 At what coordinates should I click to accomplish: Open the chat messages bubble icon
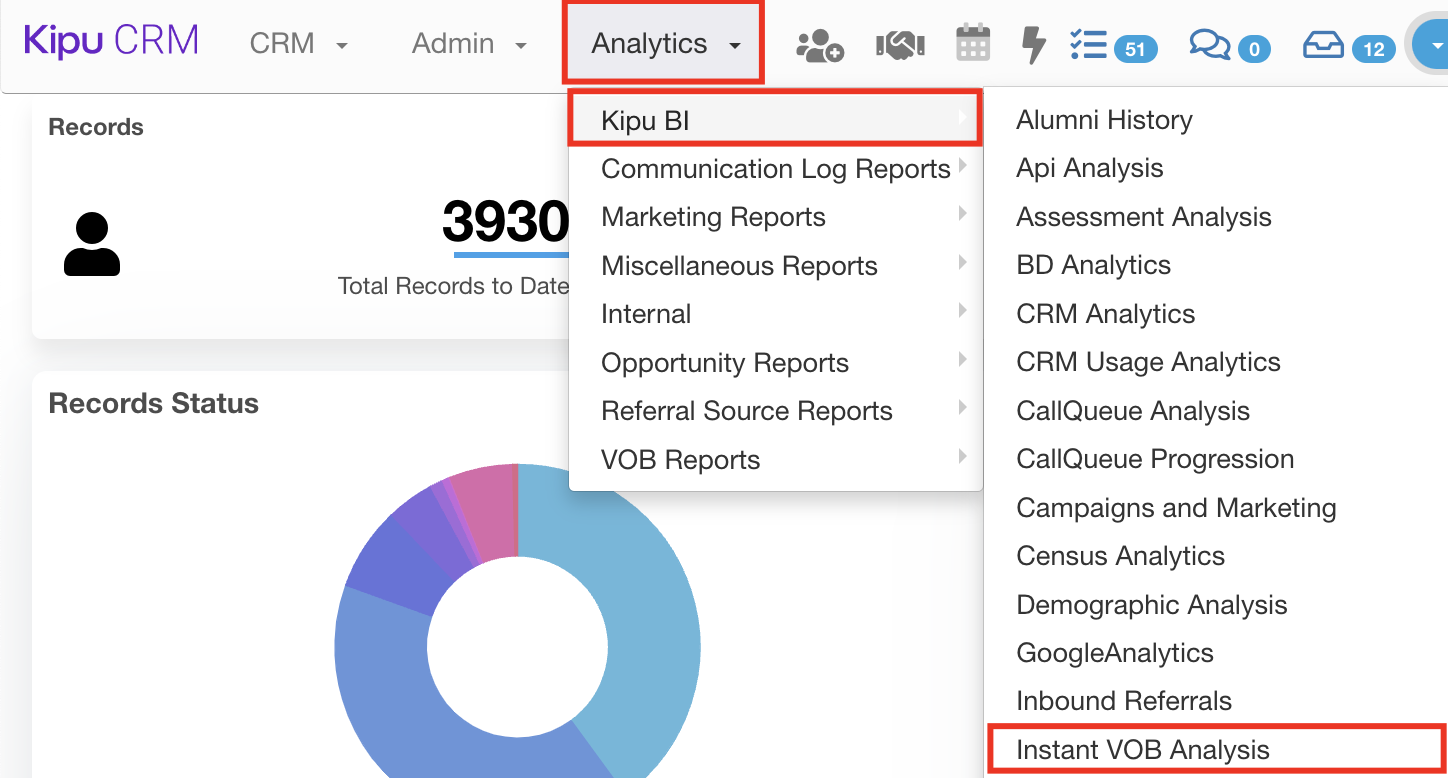1210,45
